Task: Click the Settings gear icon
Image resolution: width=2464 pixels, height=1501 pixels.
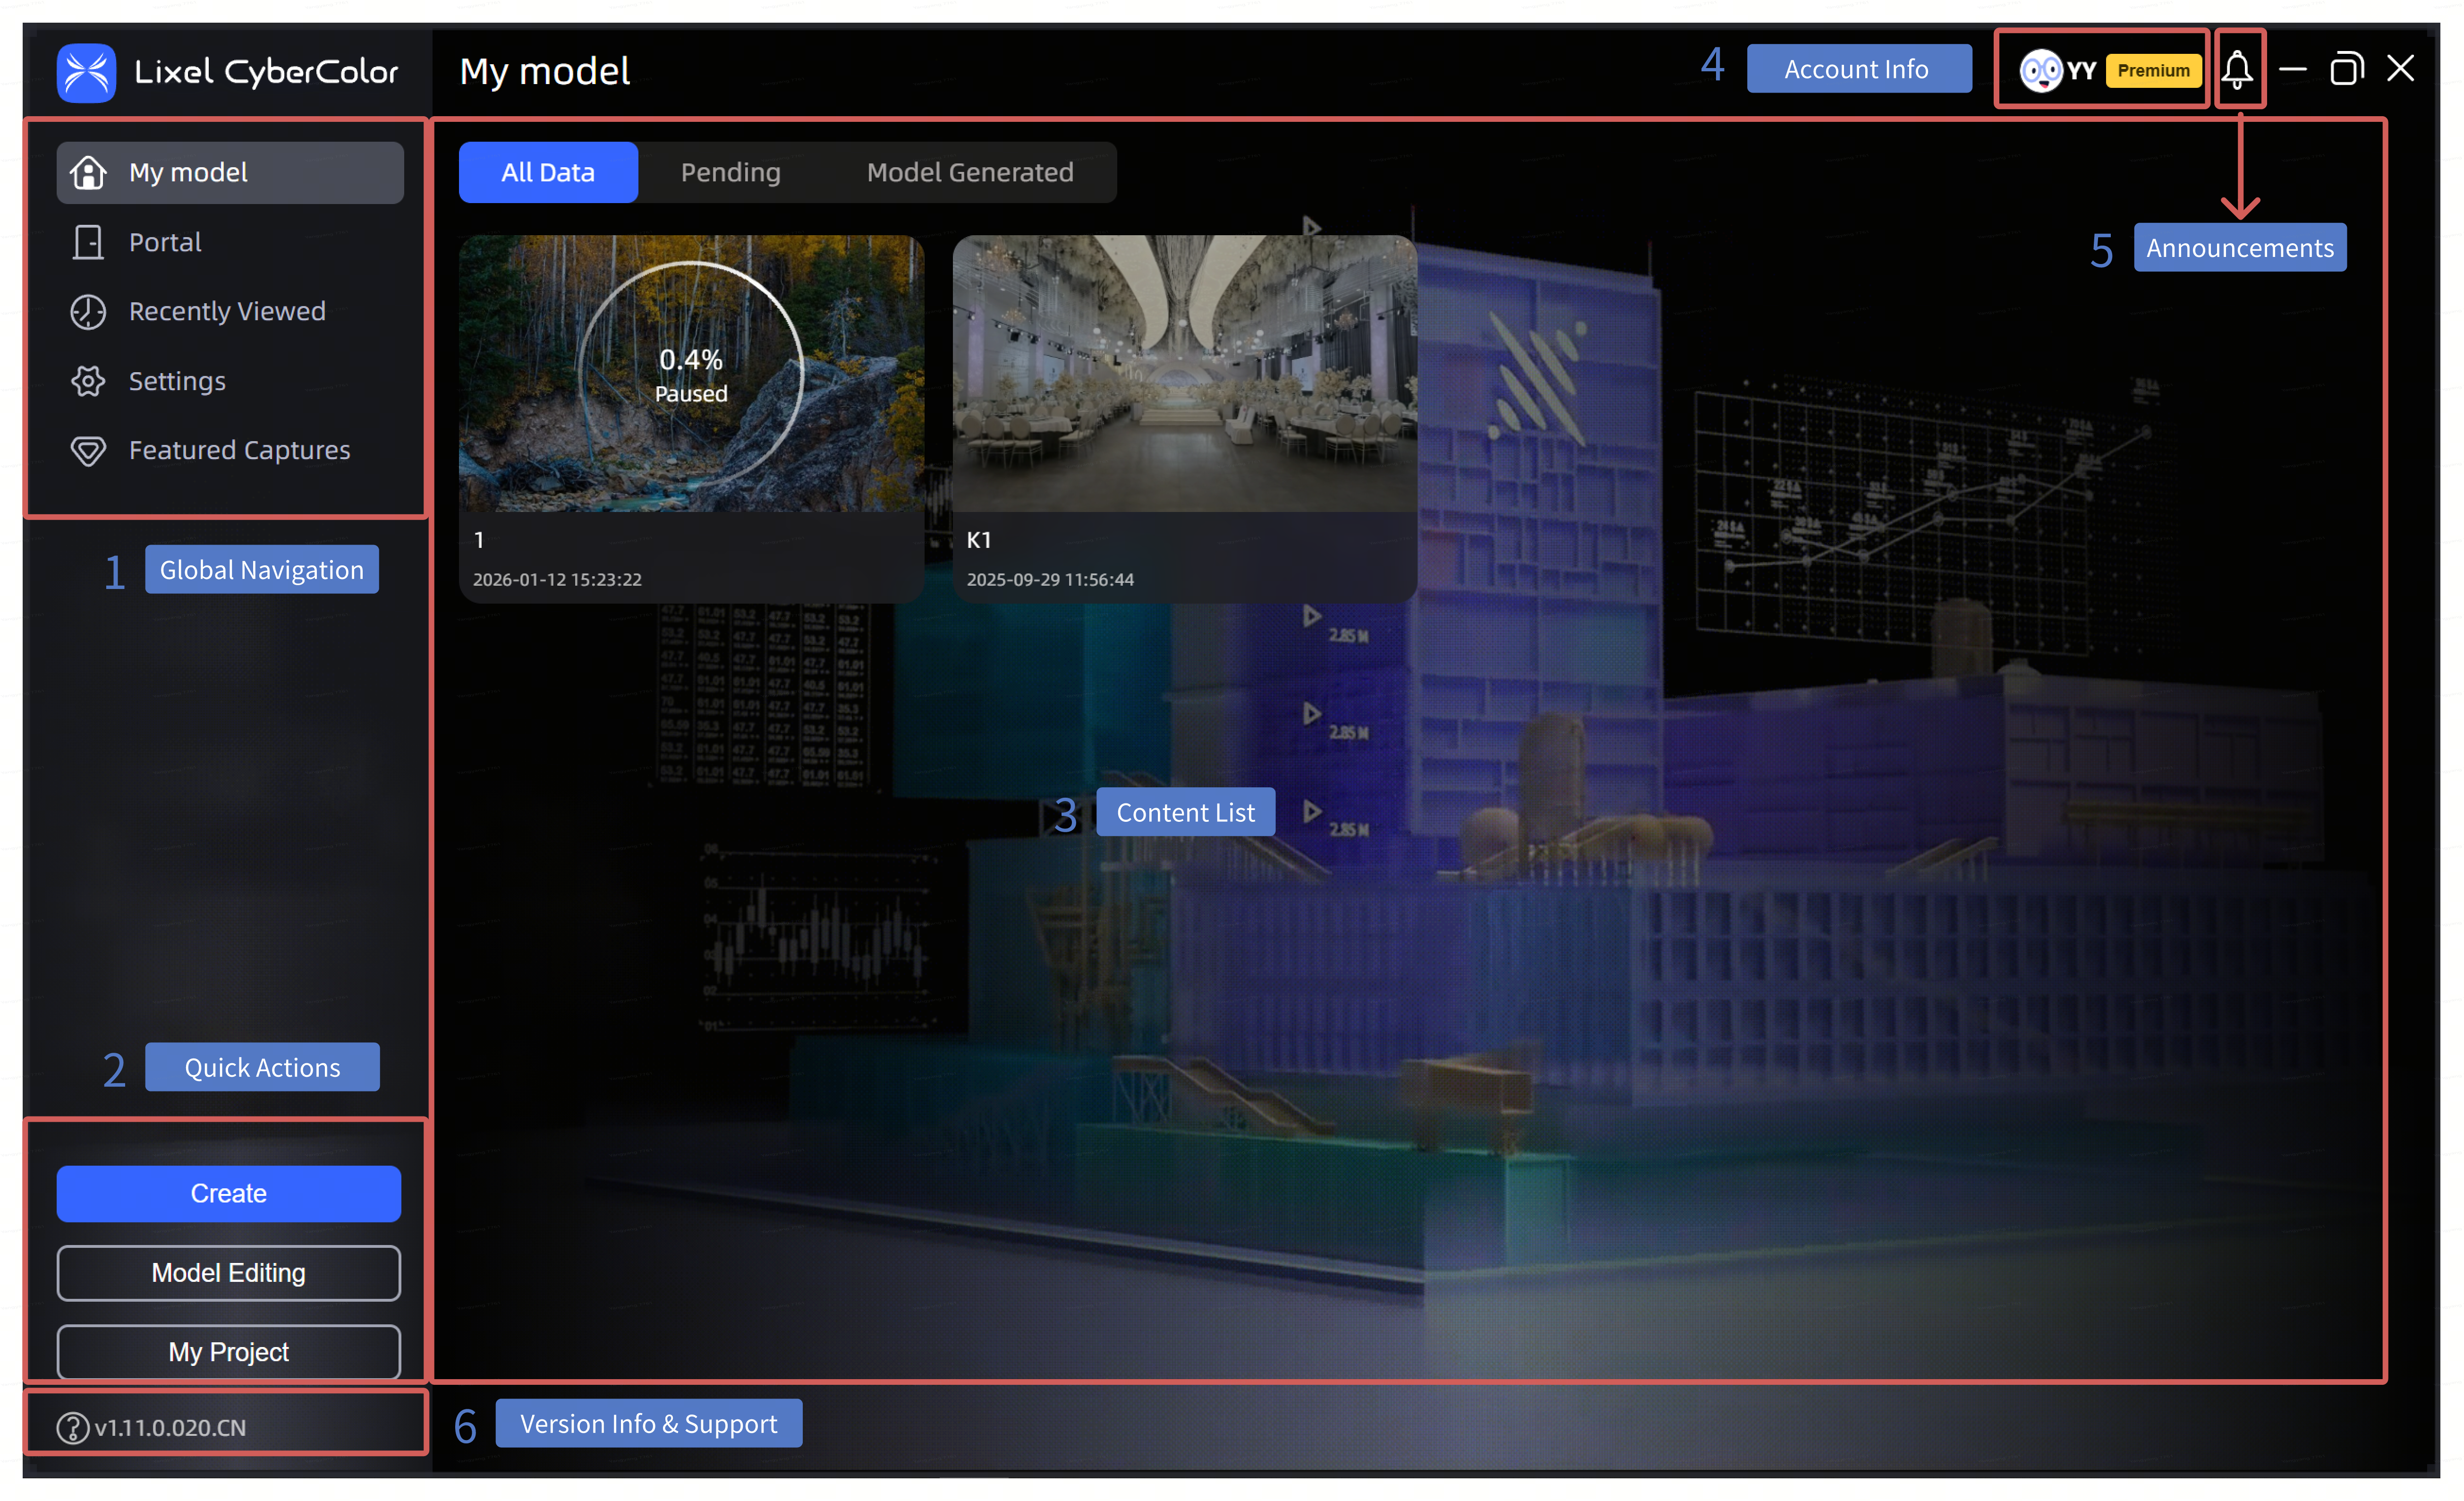Action: (x=88, y=381)
